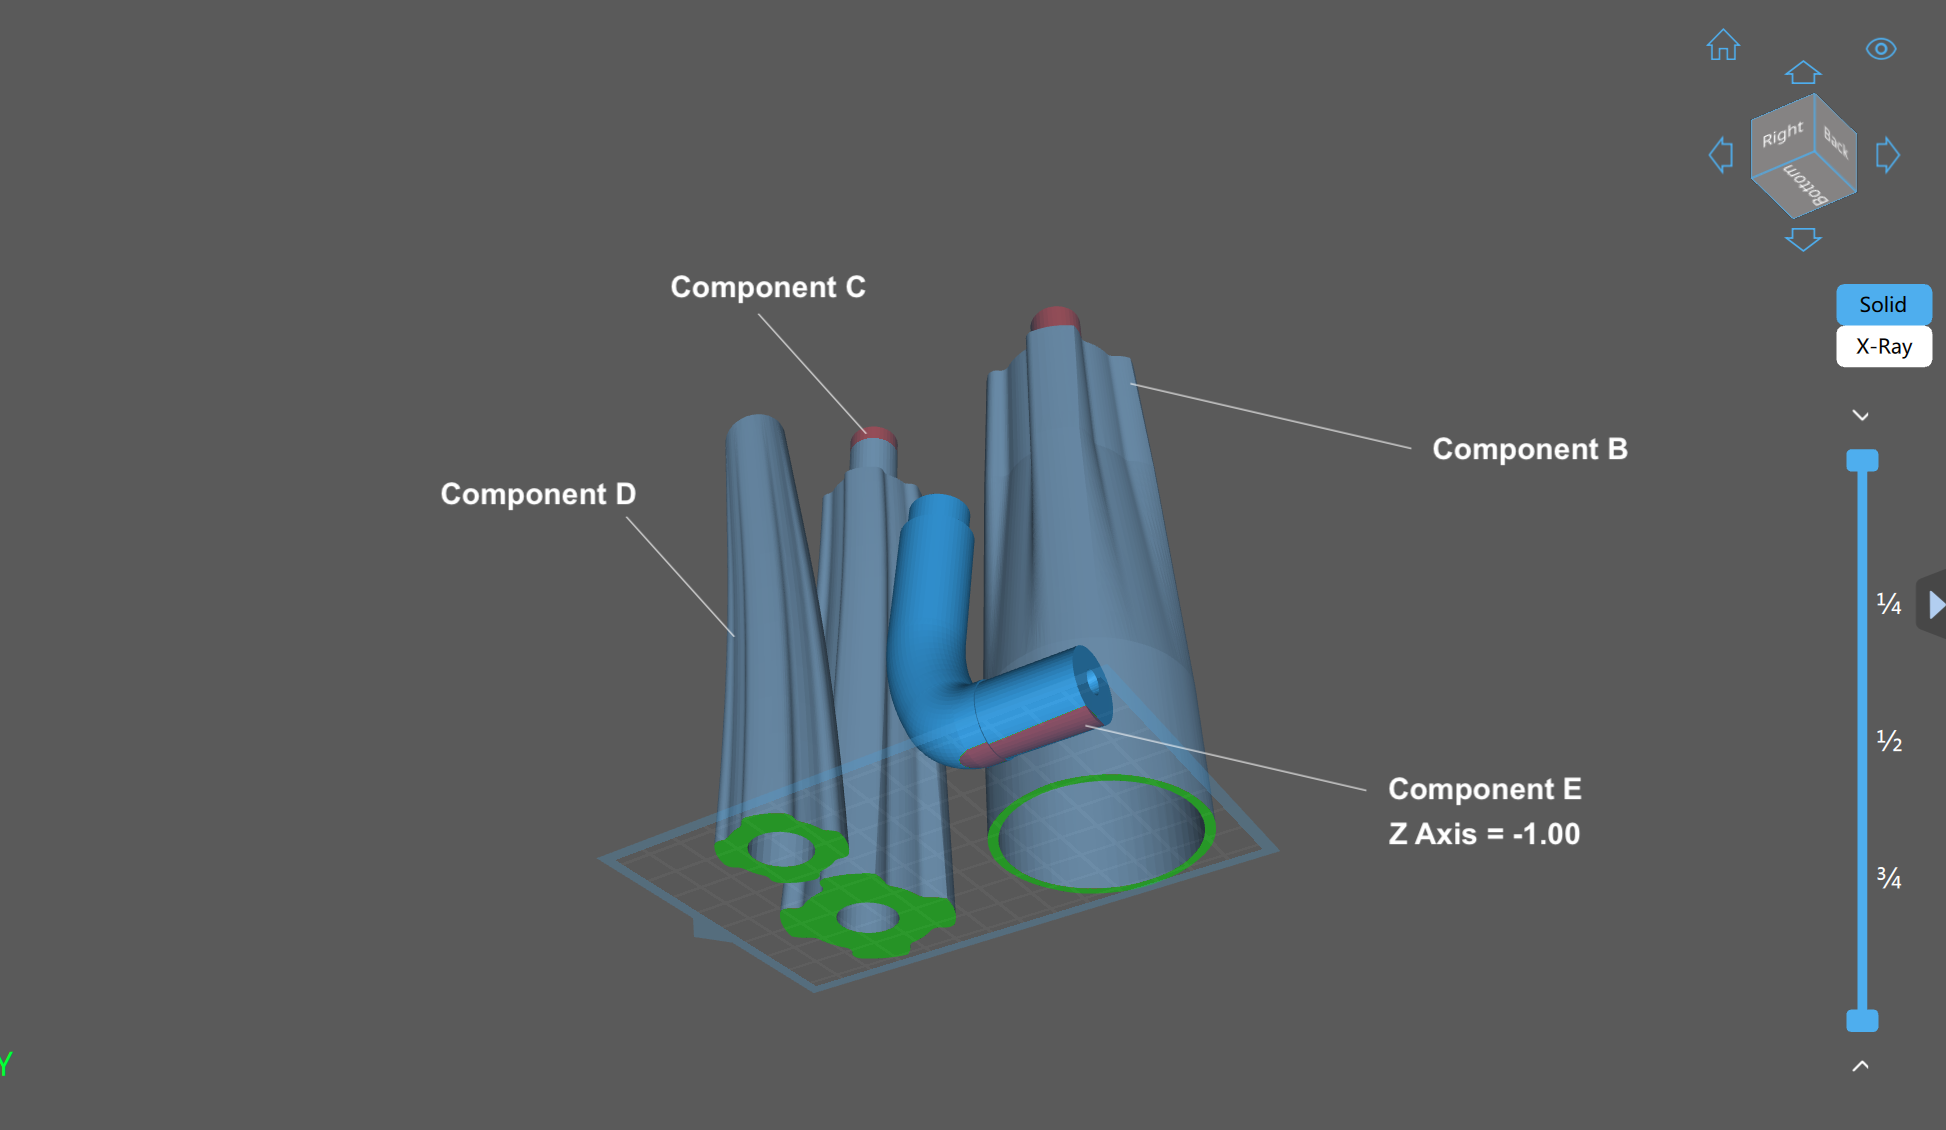This screenshot has width=1946, height=1130.
Task: Click the X-Ray tab label
Action: click(x=1883, y=347)
